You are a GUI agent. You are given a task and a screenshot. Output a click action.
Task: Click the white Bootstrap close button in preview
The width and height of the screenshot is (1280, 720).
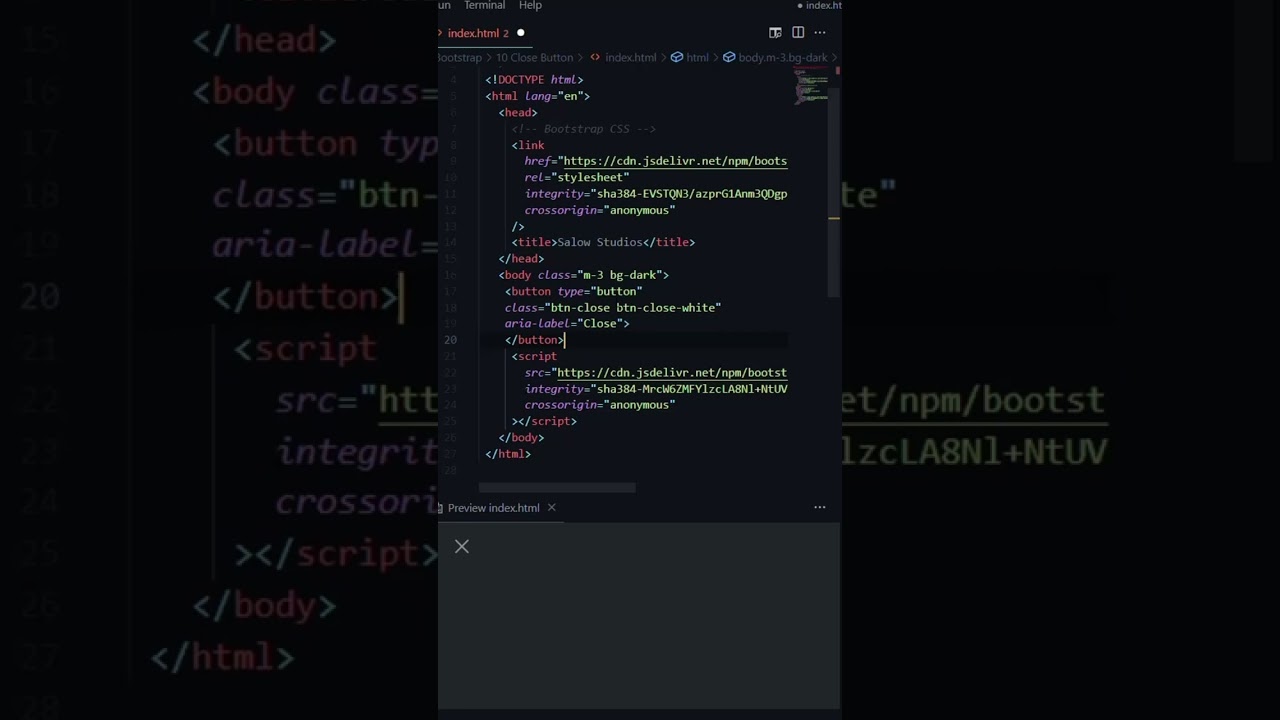(462, 547)
